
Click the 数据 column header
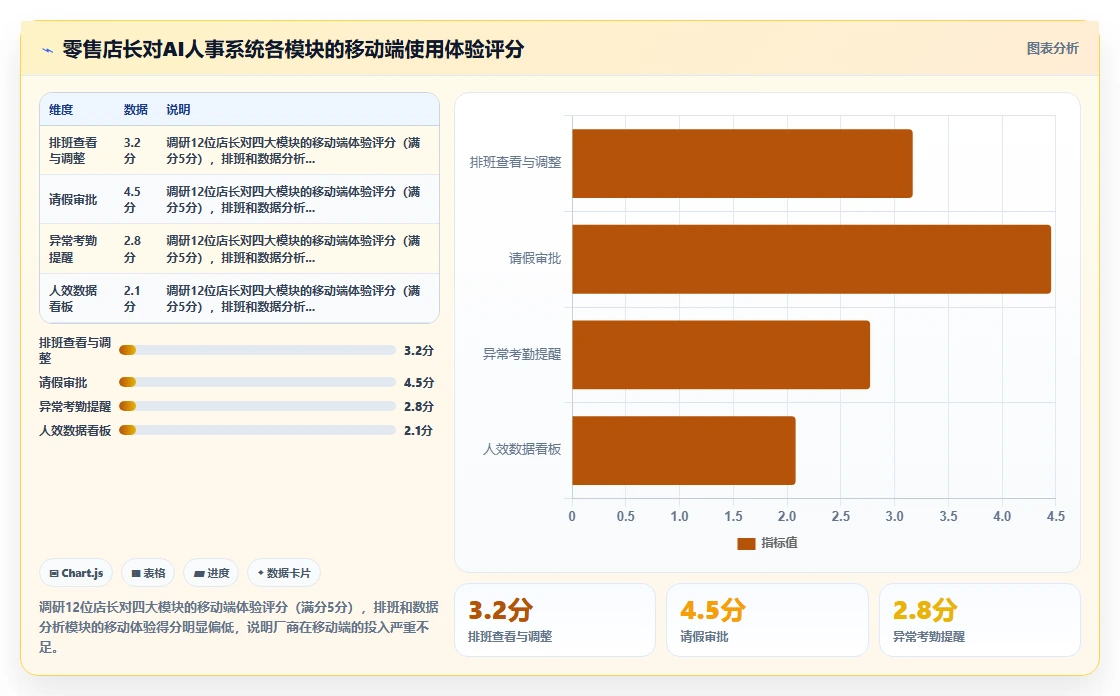point(136,109)
